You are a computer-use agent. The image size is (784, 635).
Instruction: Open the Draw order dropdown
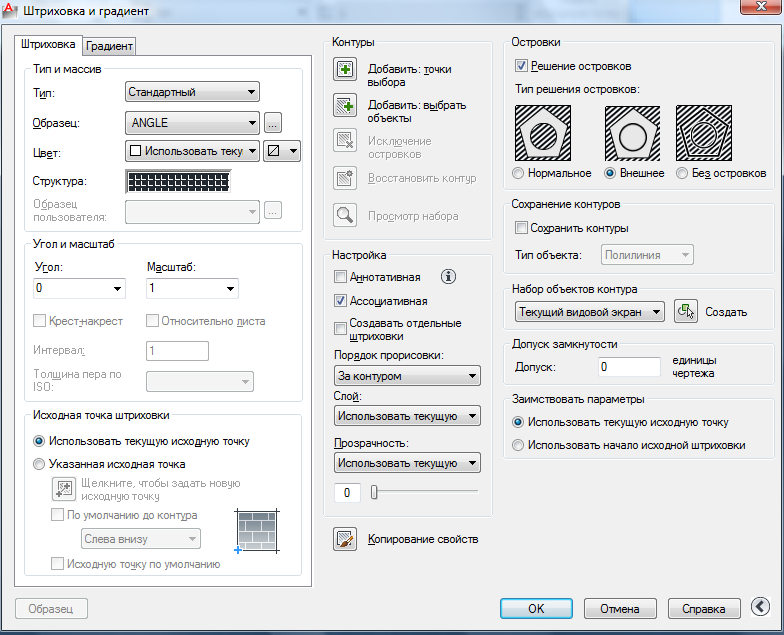(x=407, y=376)
